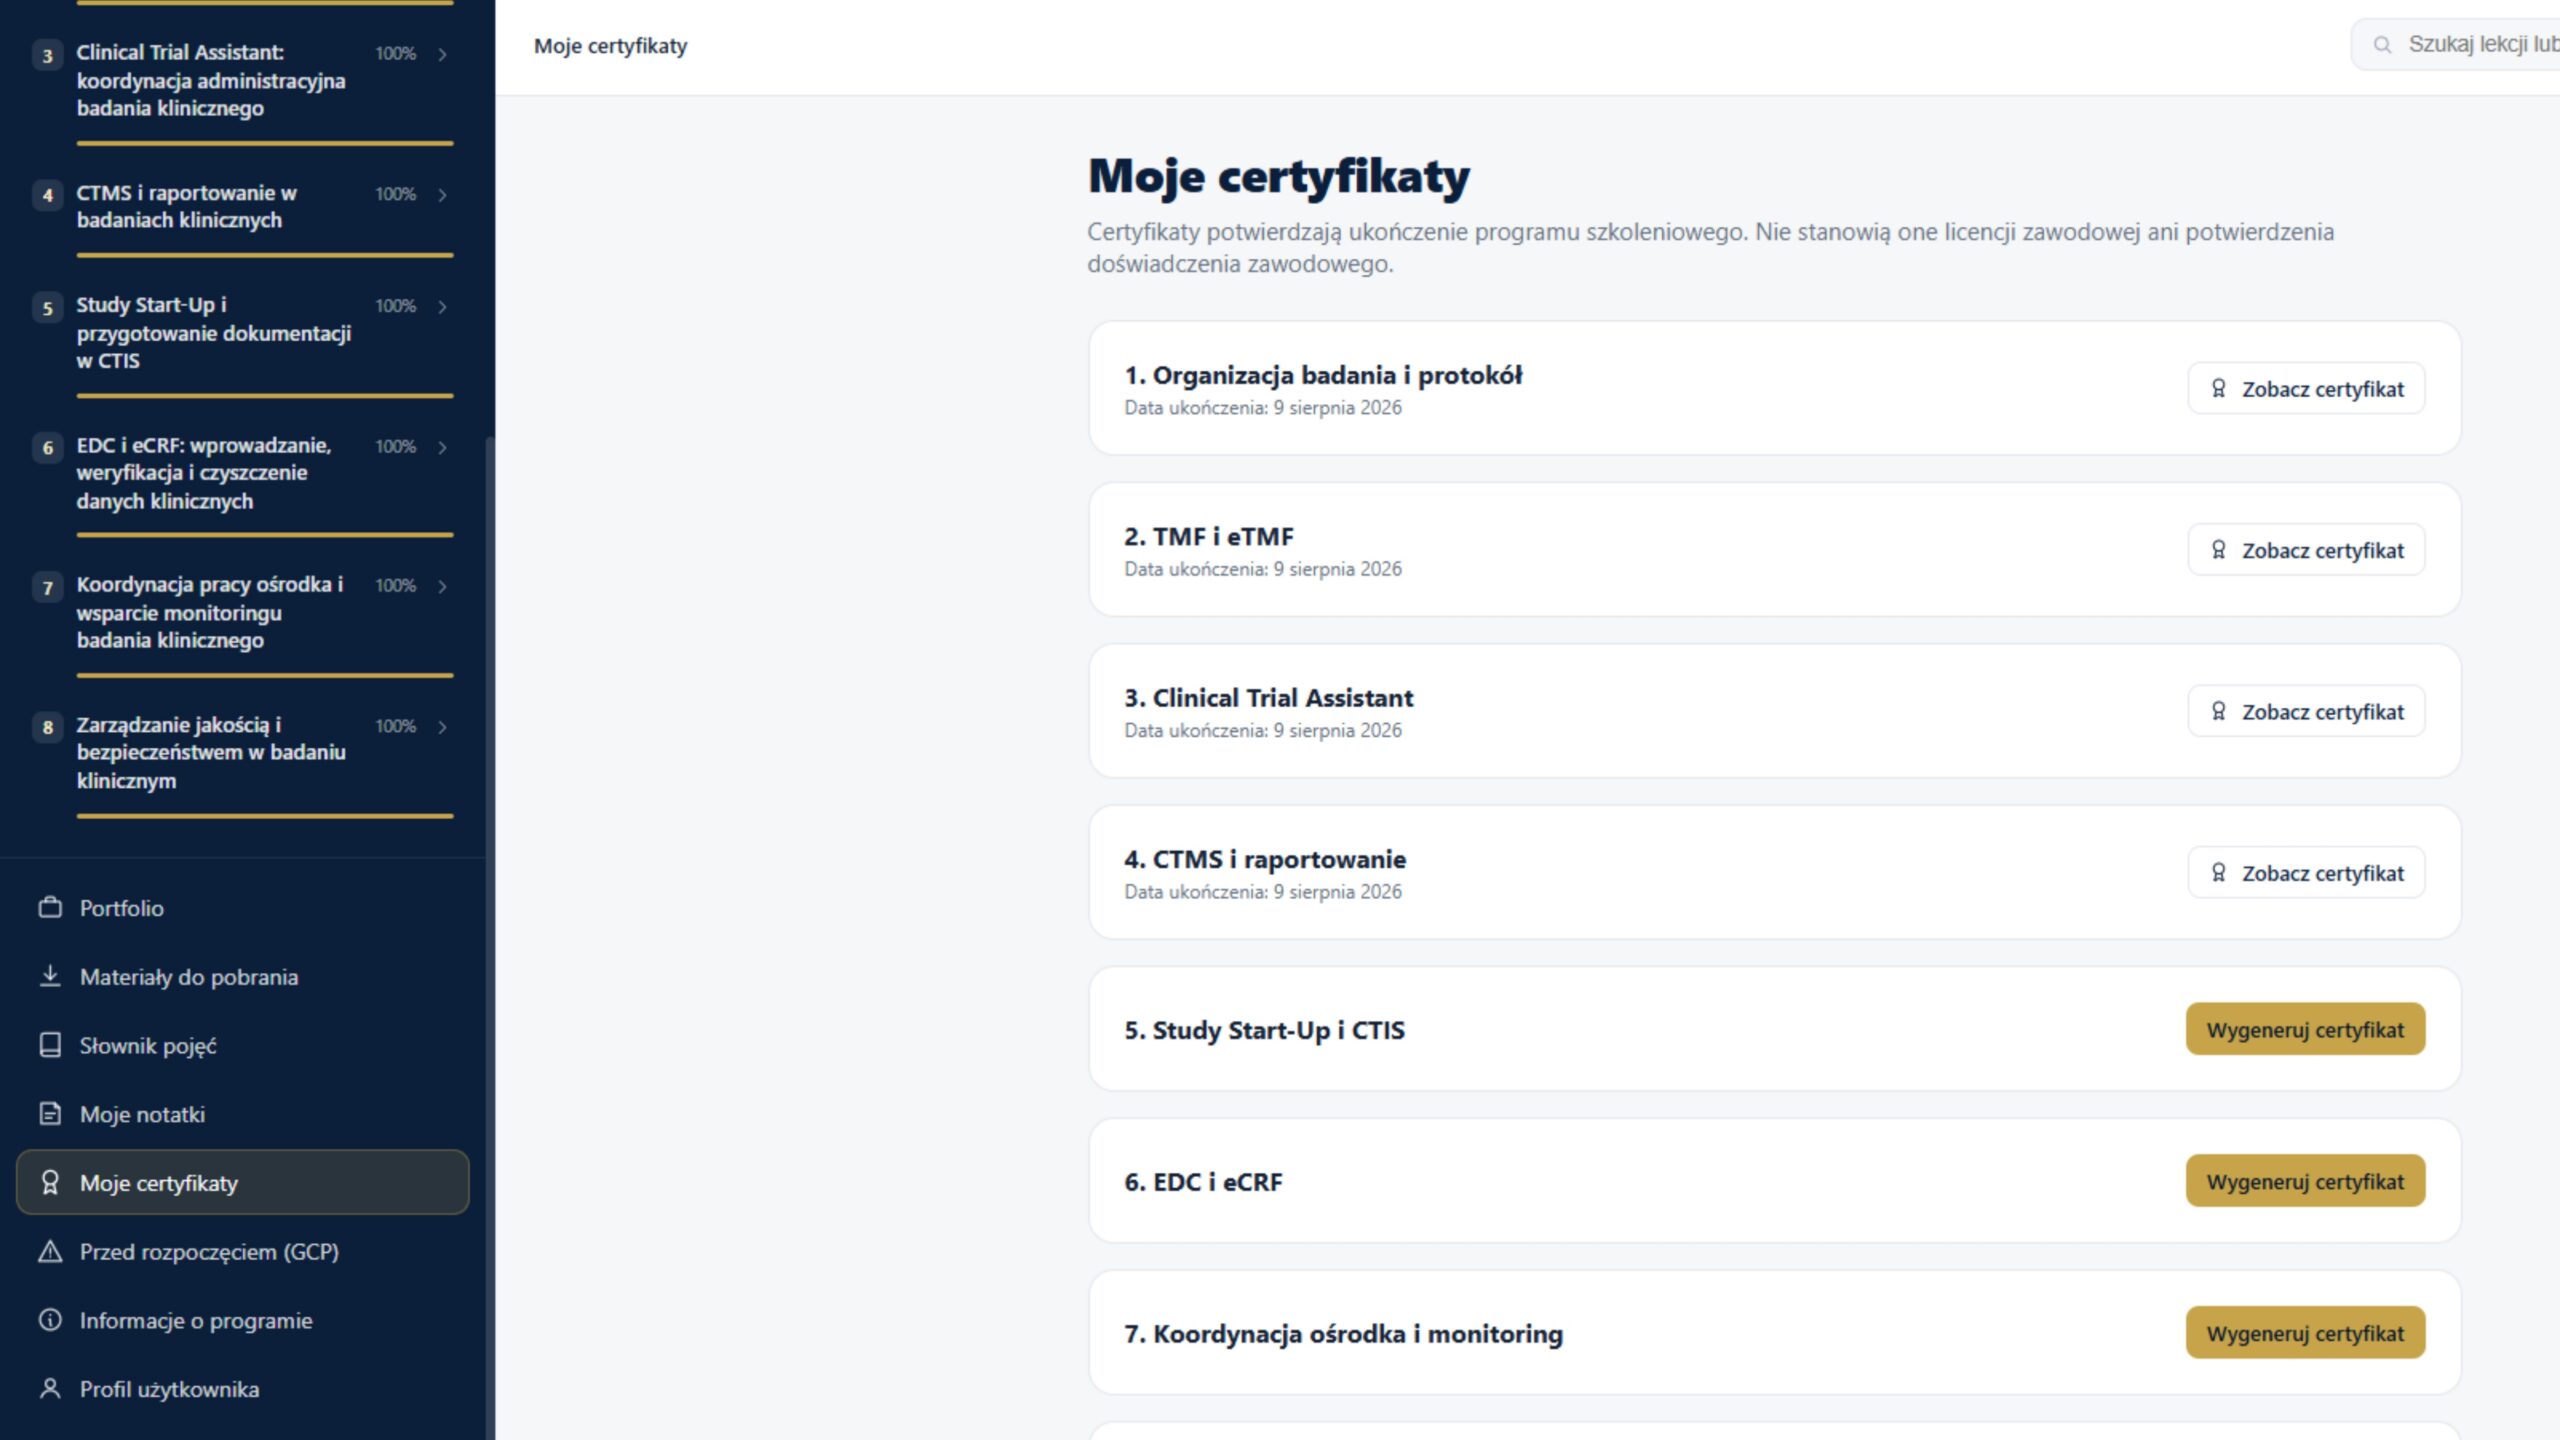
Task: Generate certificate for Study Start-Up i CTIS
Action: coord(2306,1030)
